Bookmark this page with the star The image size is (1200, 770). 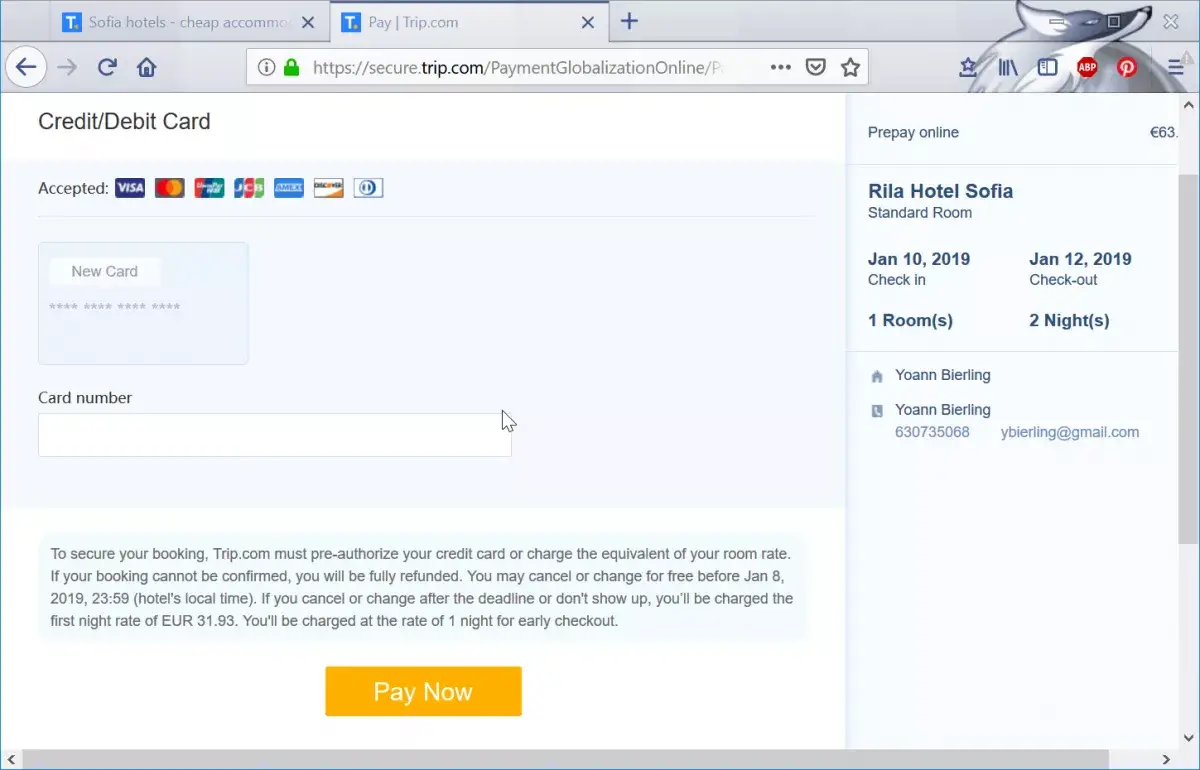tap(850, 67)
